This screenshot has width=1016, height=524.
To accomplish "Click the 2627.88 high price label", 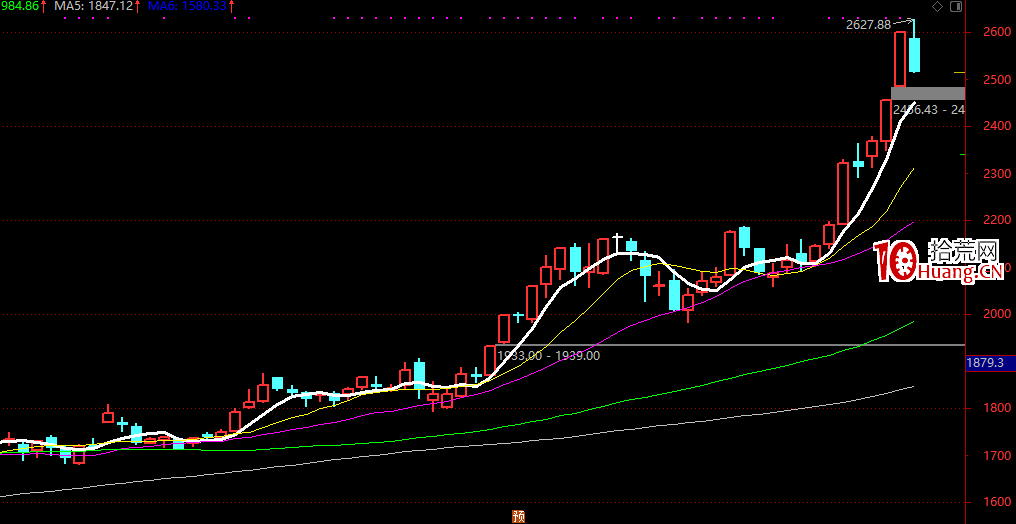I will pyautogui.click(x=868, y=25).
